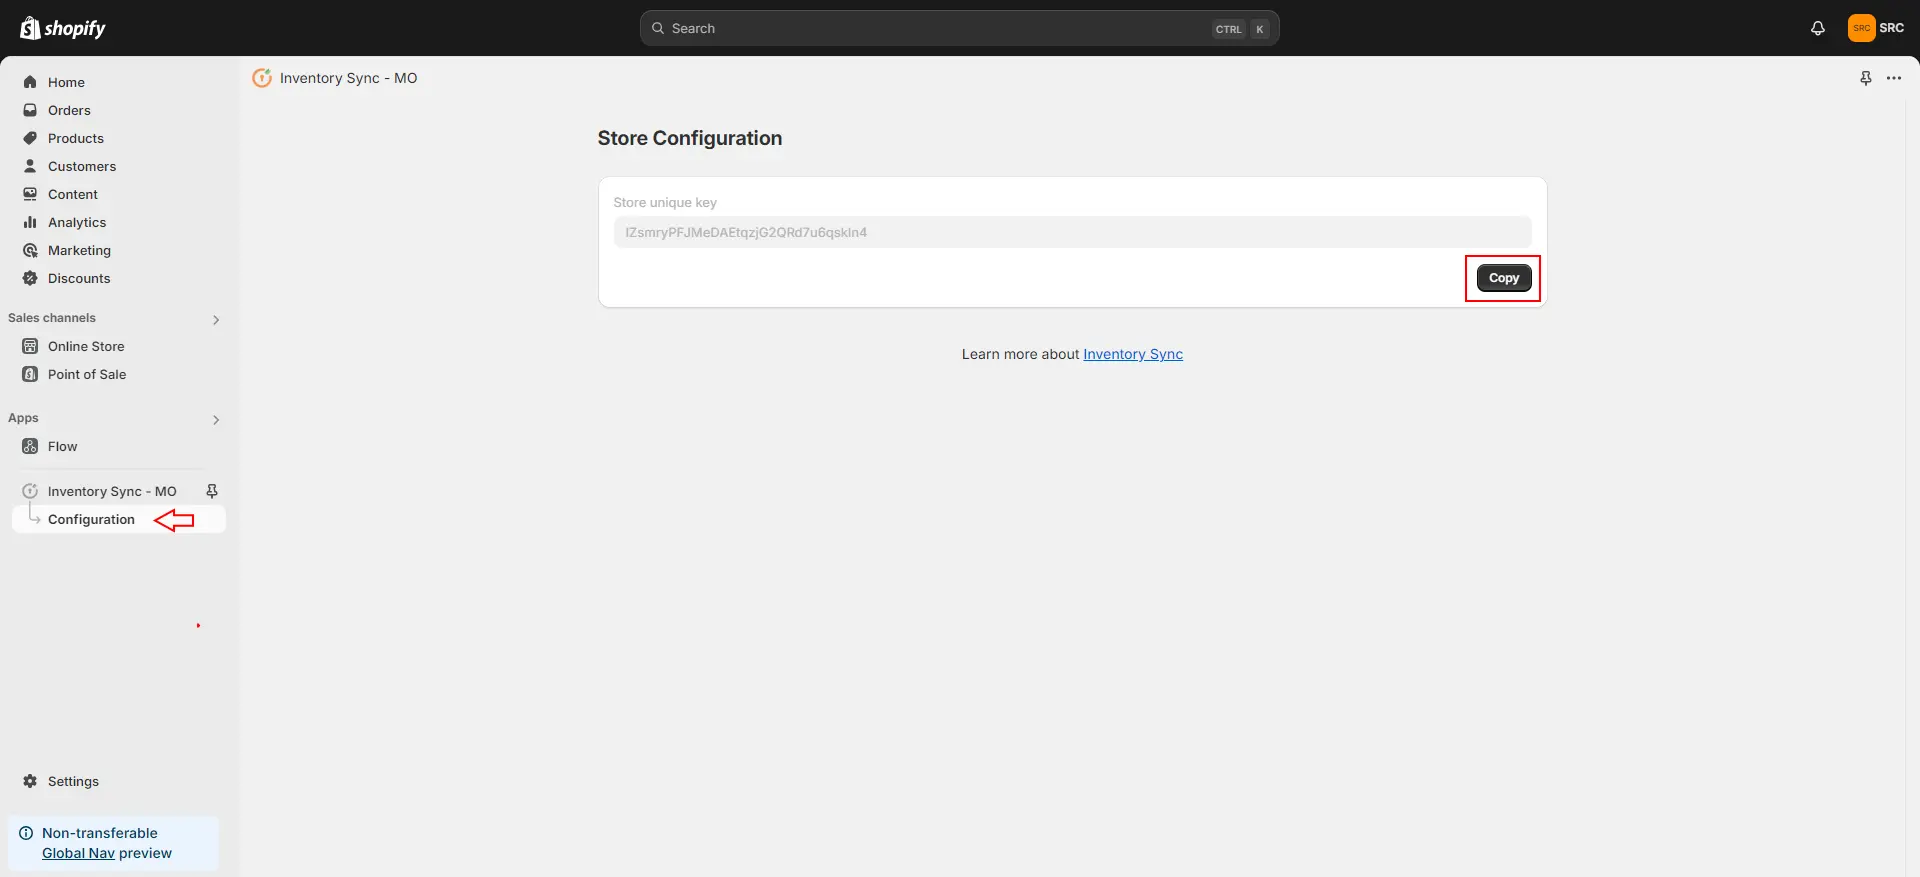Click the Content icon
Viewport: 1920px width, 877px height.
click(30, 194)
